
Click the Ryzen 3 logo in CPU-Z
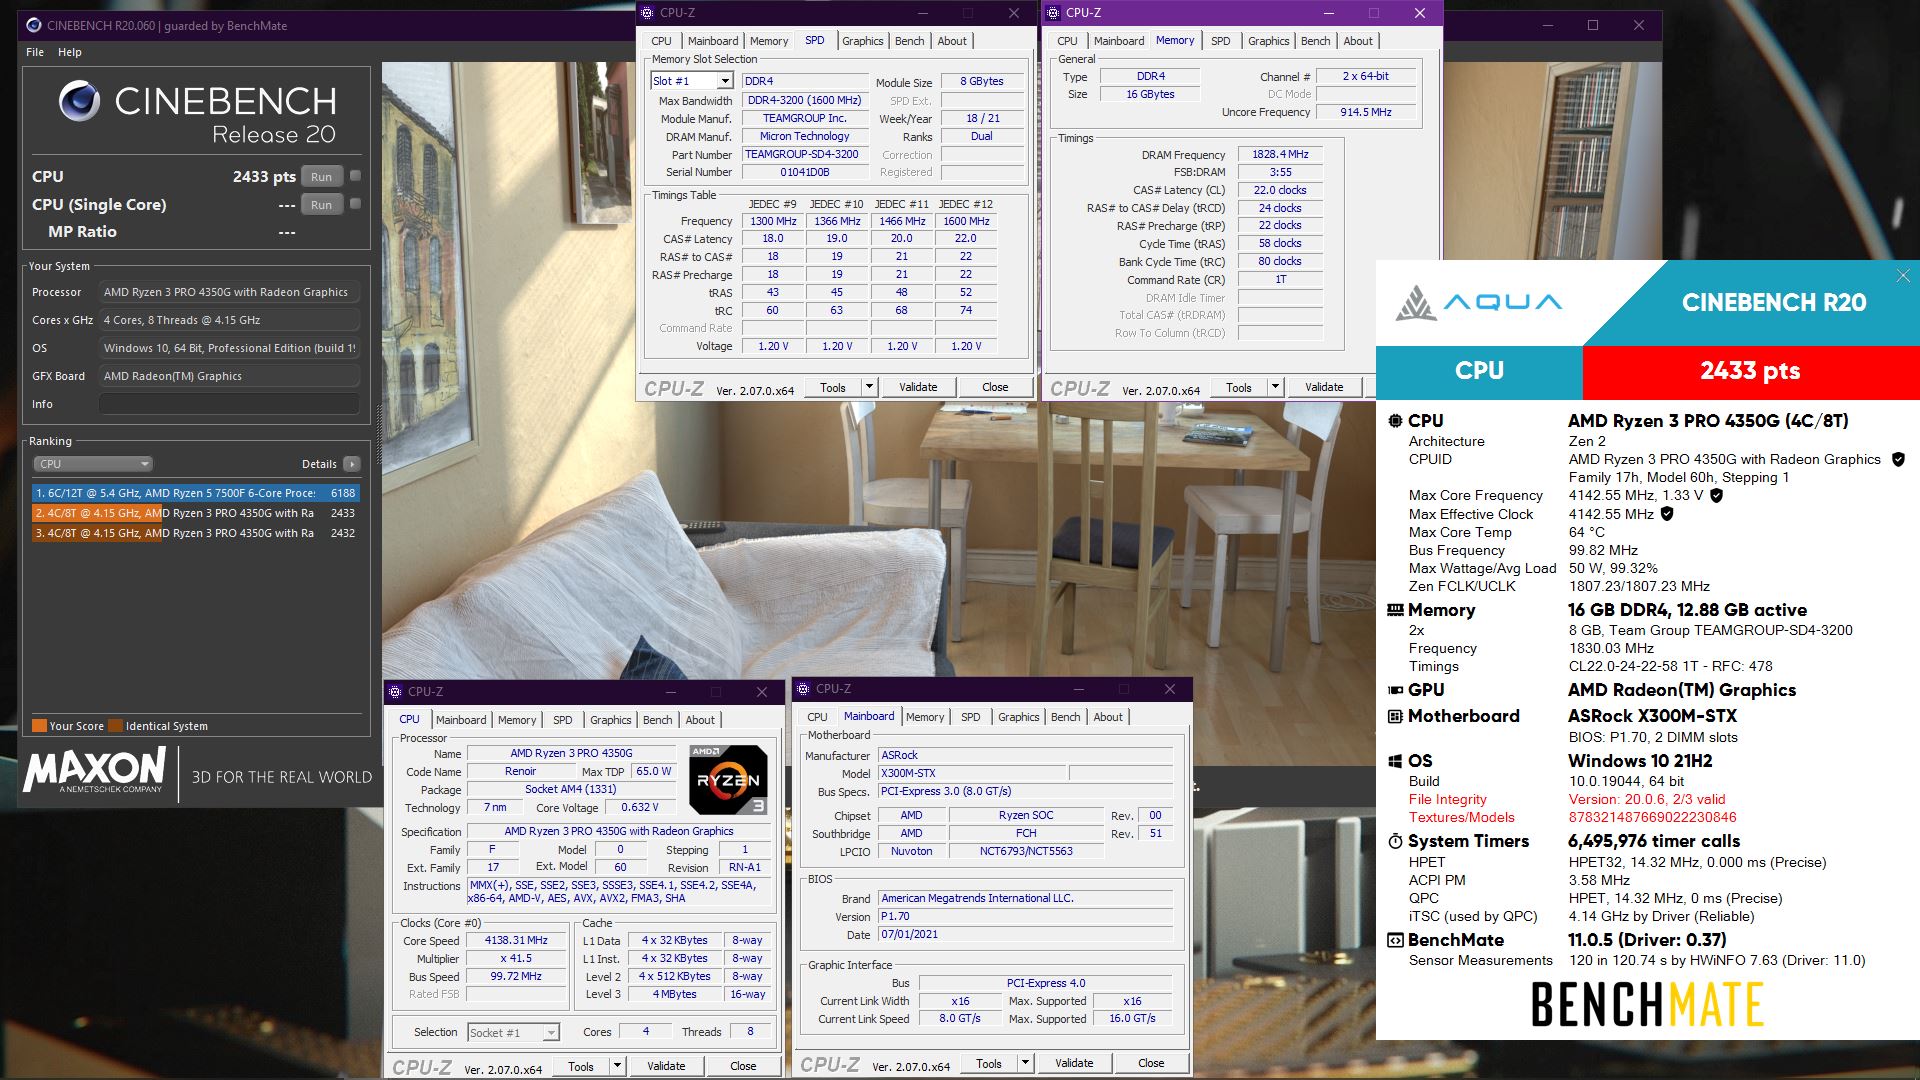click(x=728, y=779)
